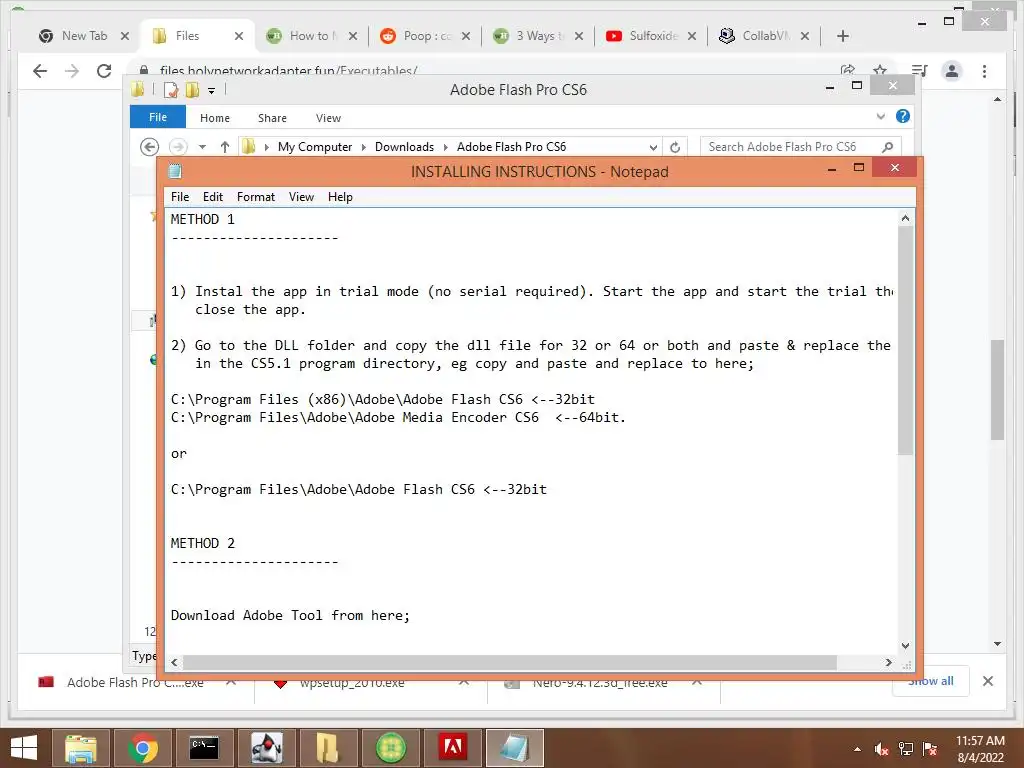Go back in Explorer navigation

click(x=150, y=147)
